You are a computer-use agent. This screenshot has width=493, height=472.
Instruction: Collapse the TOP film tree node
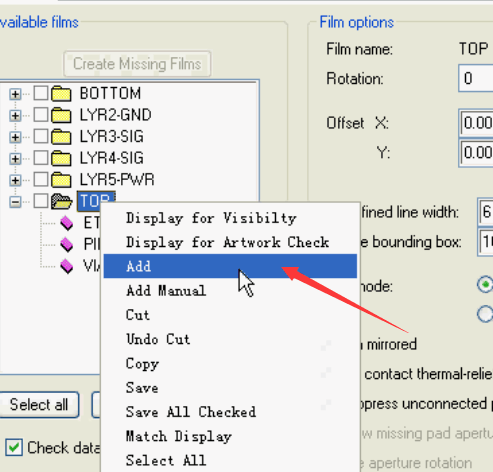tap(15, 202)
